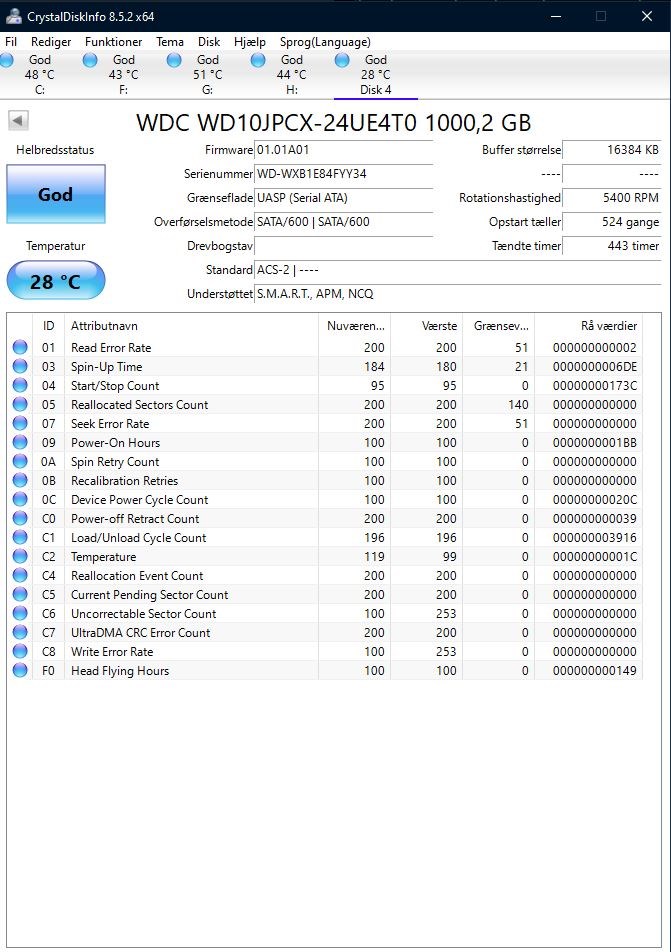Click the status orb for Reallocated Sectors Count

tap(20, 404)
